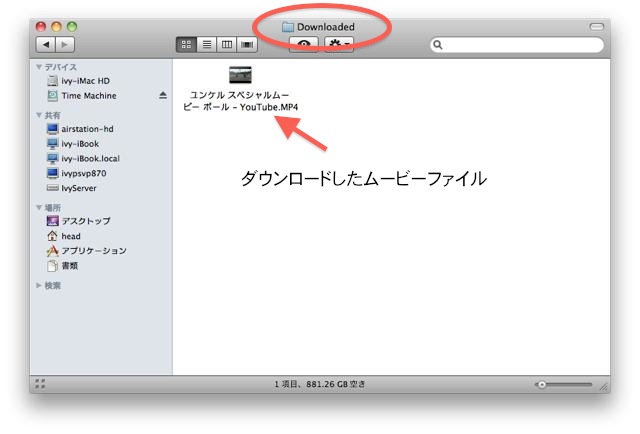
Task: Open the Action gear dropdown menu
Action: tap(339, 45)
